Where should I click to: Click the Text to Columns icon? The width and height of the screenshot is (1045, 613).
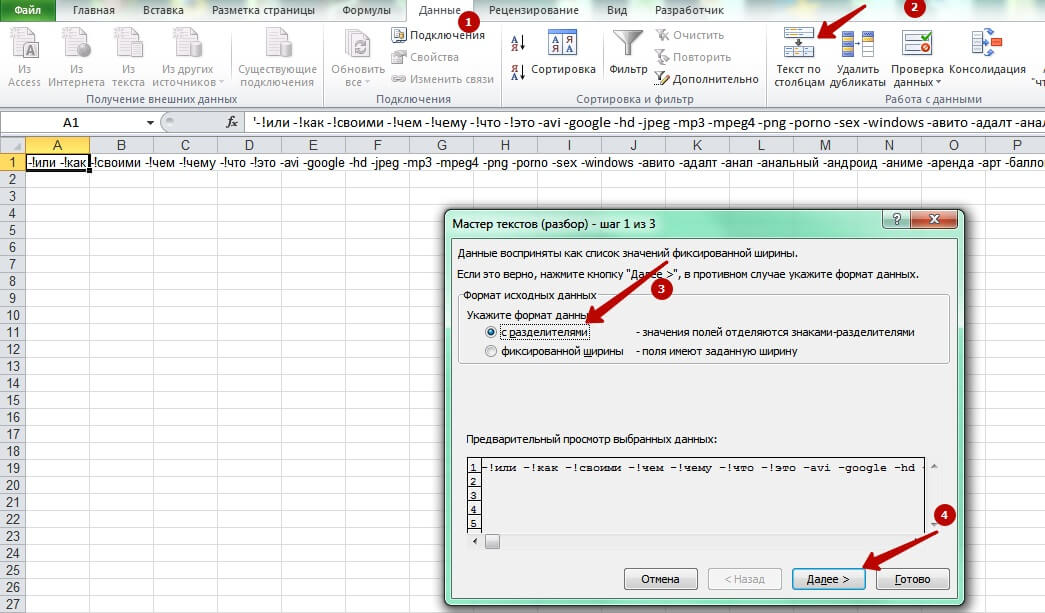799,47
